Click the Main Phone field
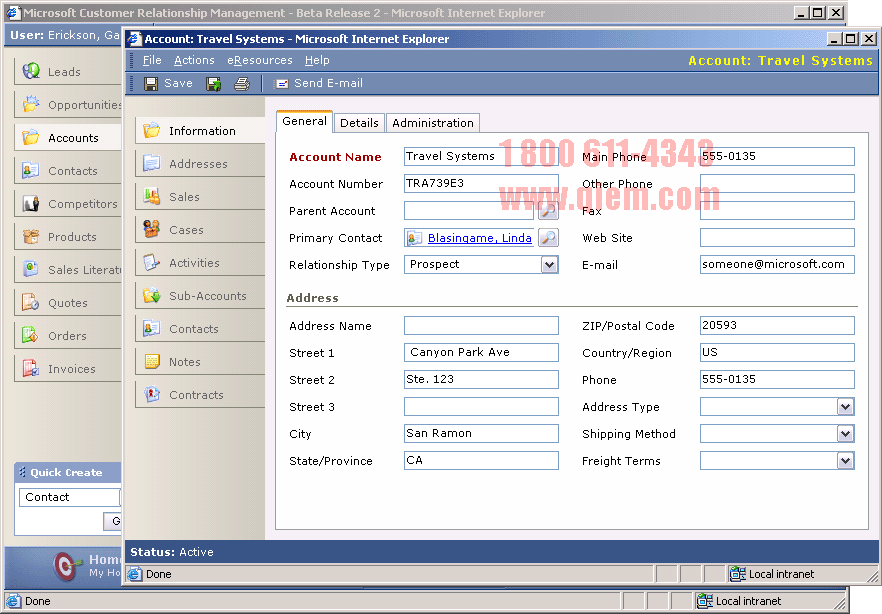The height and width of the screenshot is (614, 882). coord(777,156)
